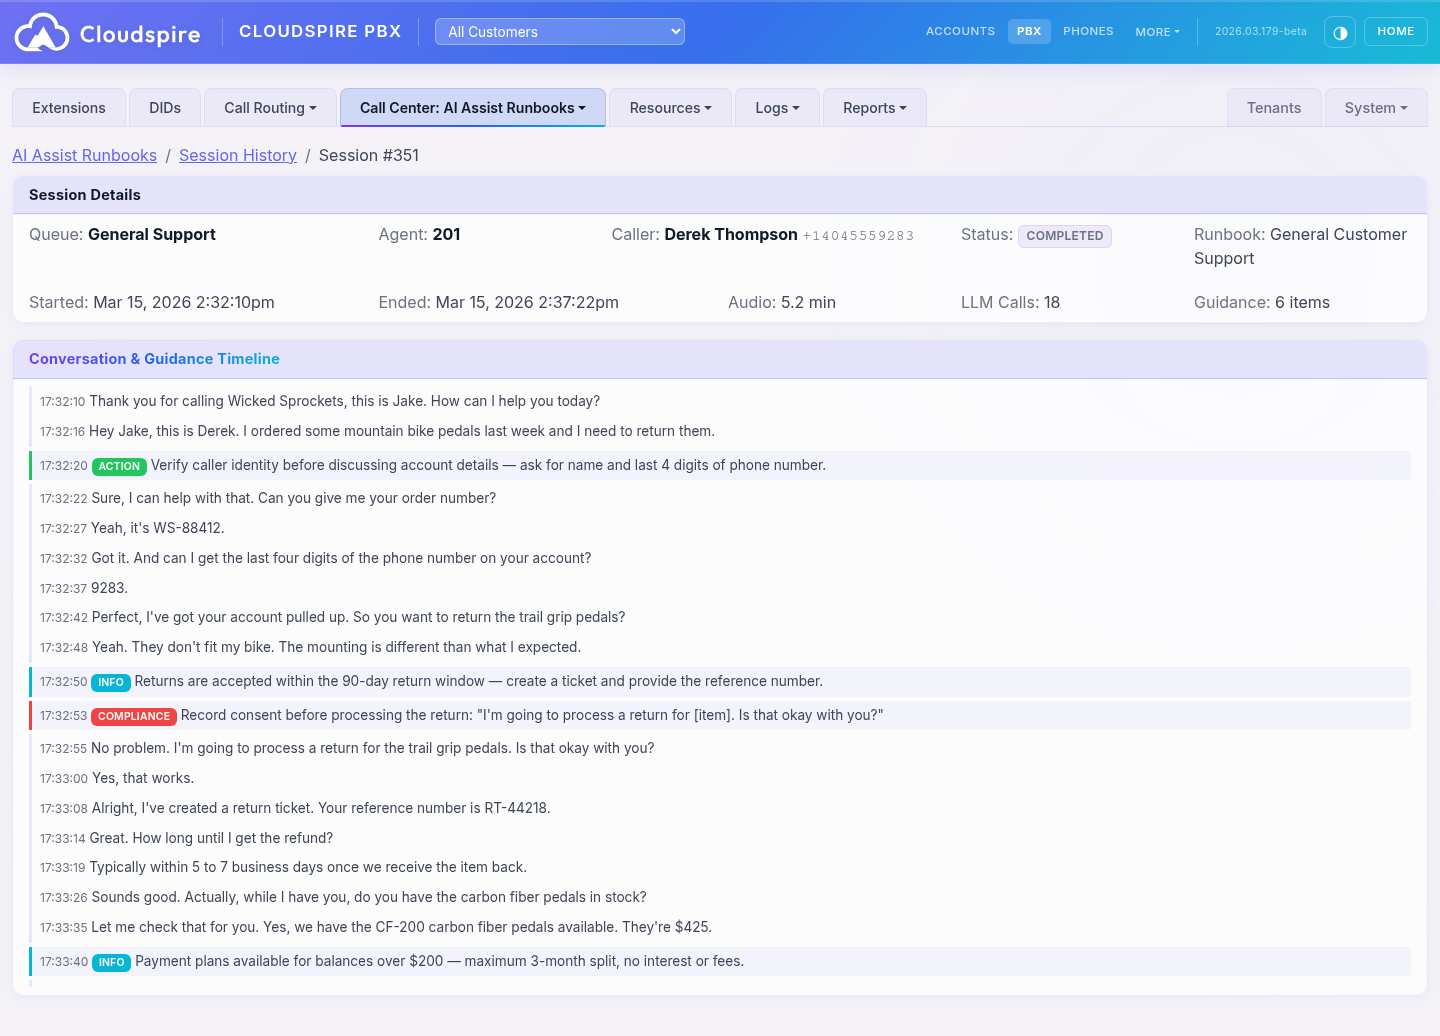Click the ACTION badge on identity verification guidance
This screenshot has height=1036, width=1440.
pos(119,466)
